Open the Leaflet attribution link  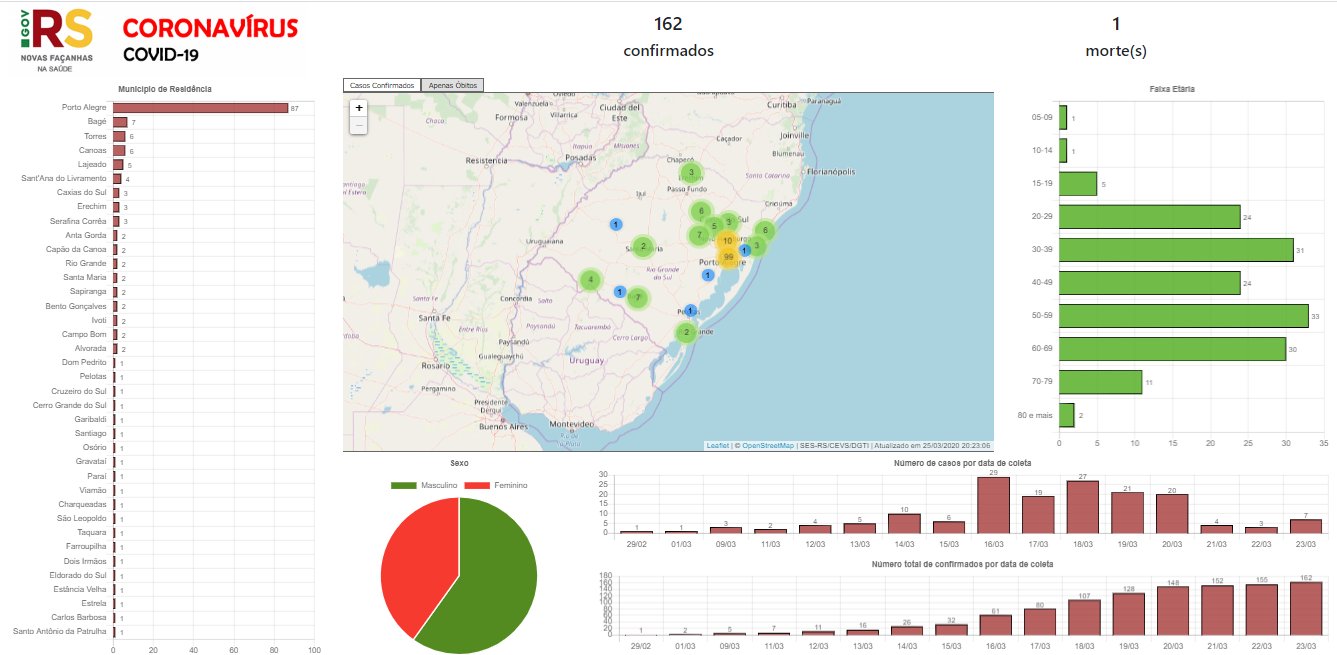point(717,446)
